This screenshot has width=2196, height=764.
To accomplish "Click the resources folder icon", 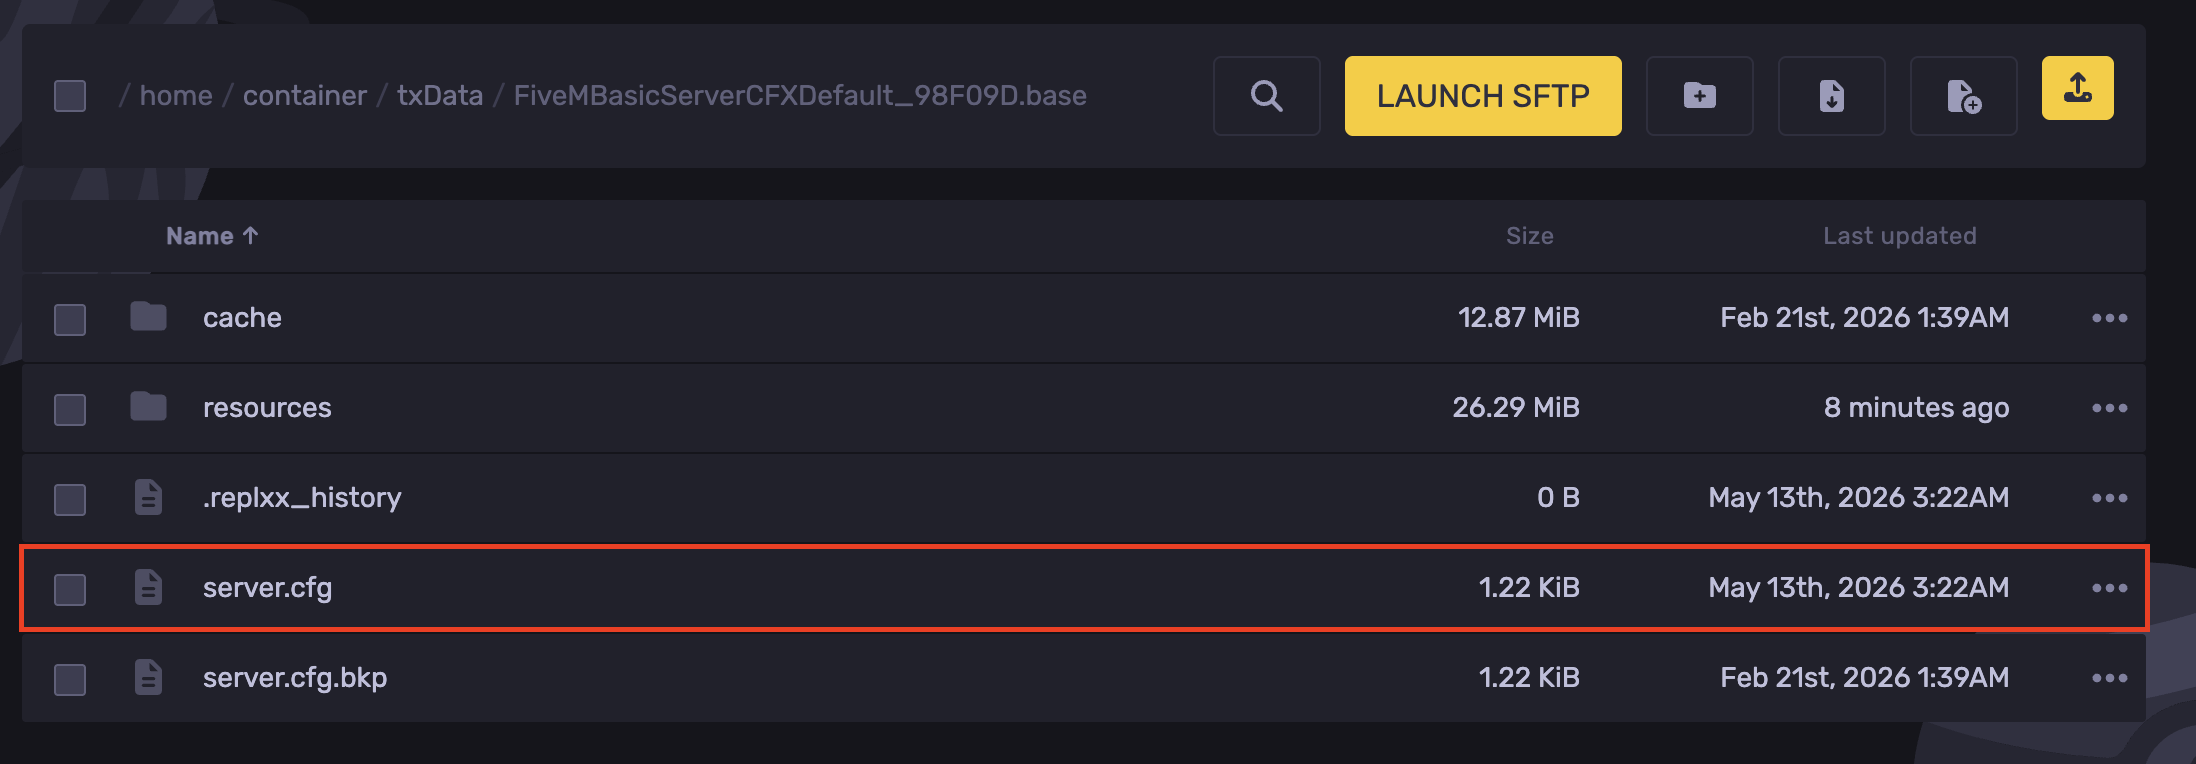I will (148, 407).
